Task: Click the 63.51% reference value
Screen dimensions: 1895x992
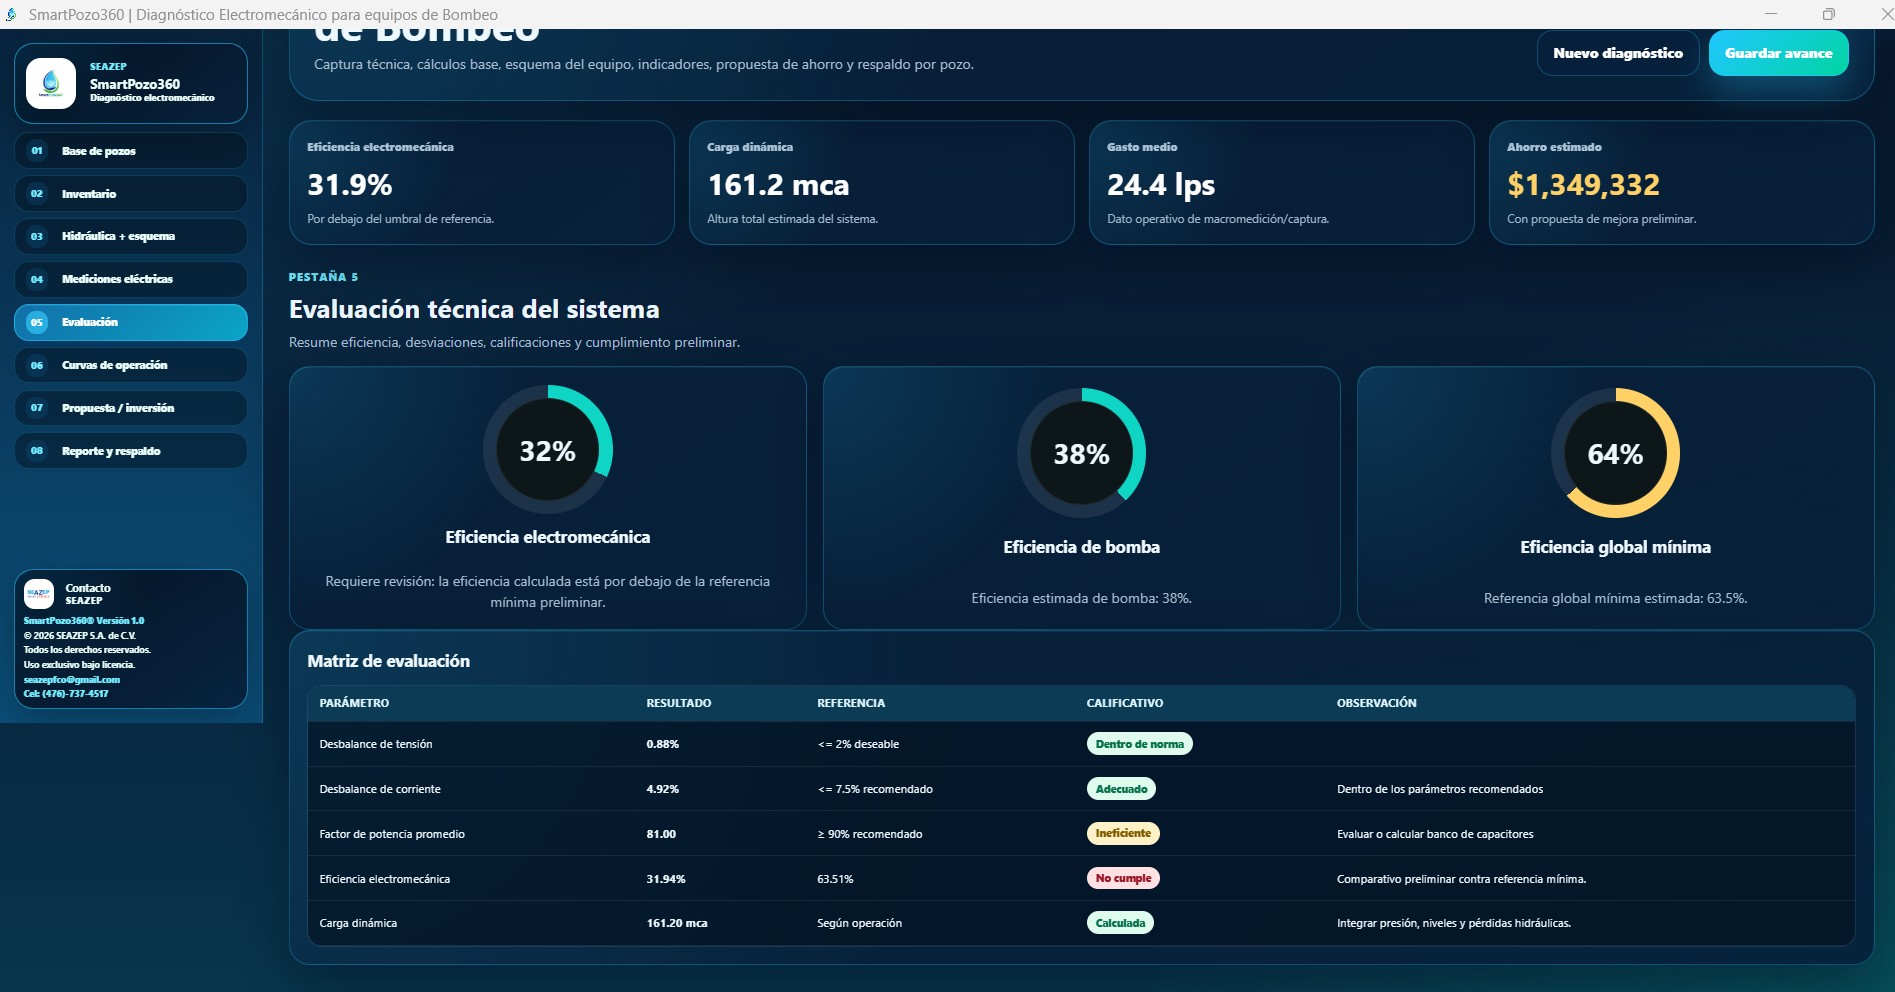Action: pyautogui.click(x=835, y=879)
